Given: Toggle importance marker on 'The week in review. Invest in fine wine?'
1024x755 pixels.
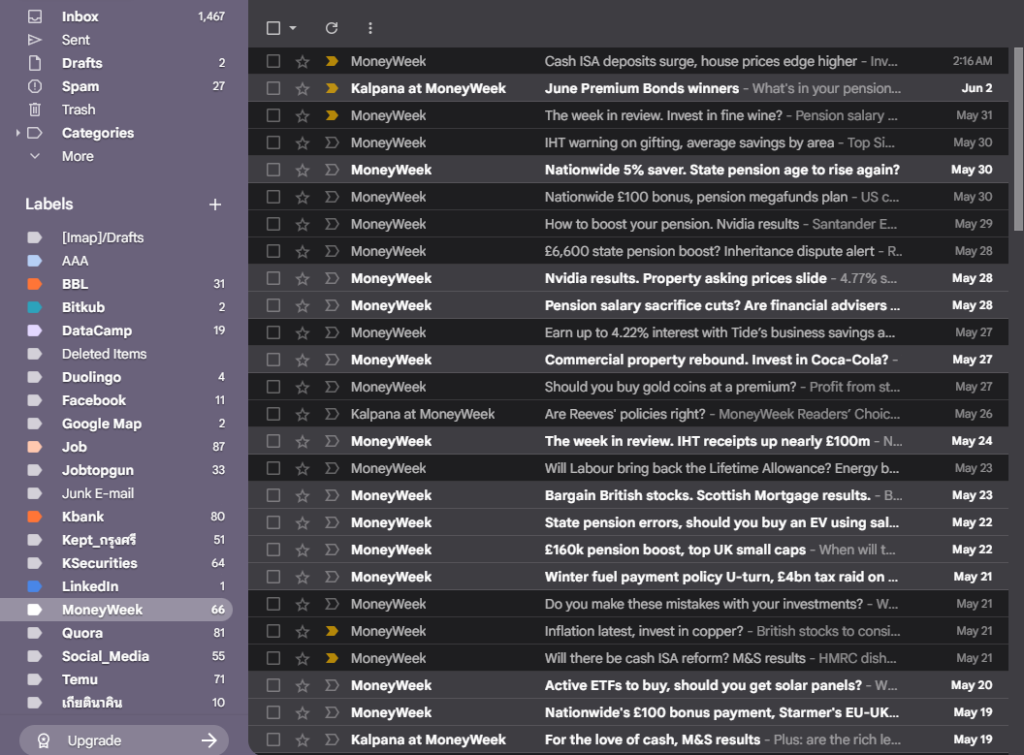Looking at the screenshot, I should 332,116.
